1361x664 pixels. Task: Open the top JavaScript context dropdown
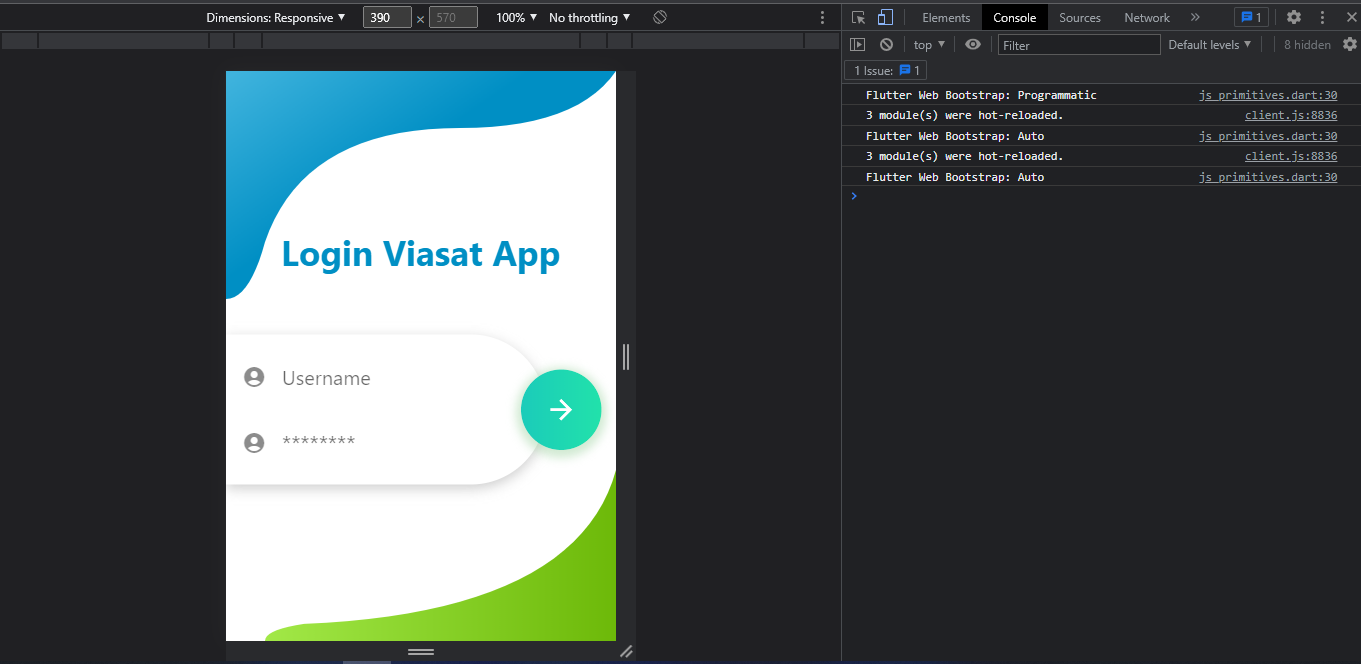(x=929, y=44)
